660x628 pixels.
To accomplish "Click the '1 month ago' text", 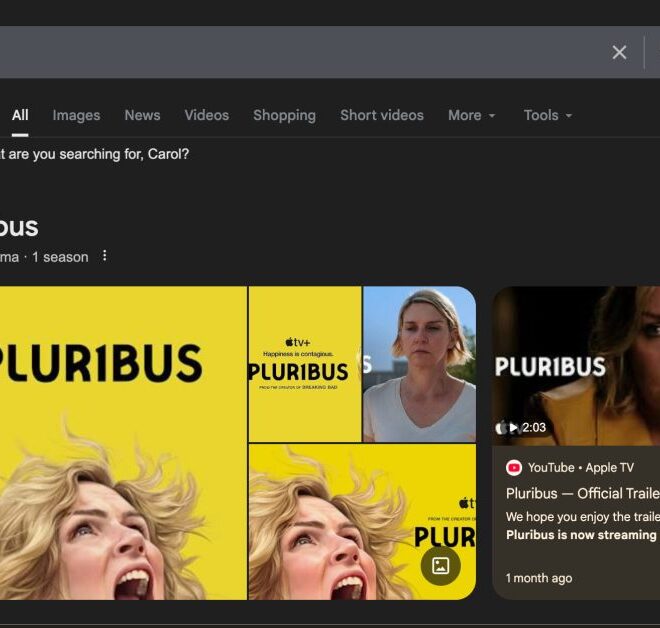I will click(539, 578).
